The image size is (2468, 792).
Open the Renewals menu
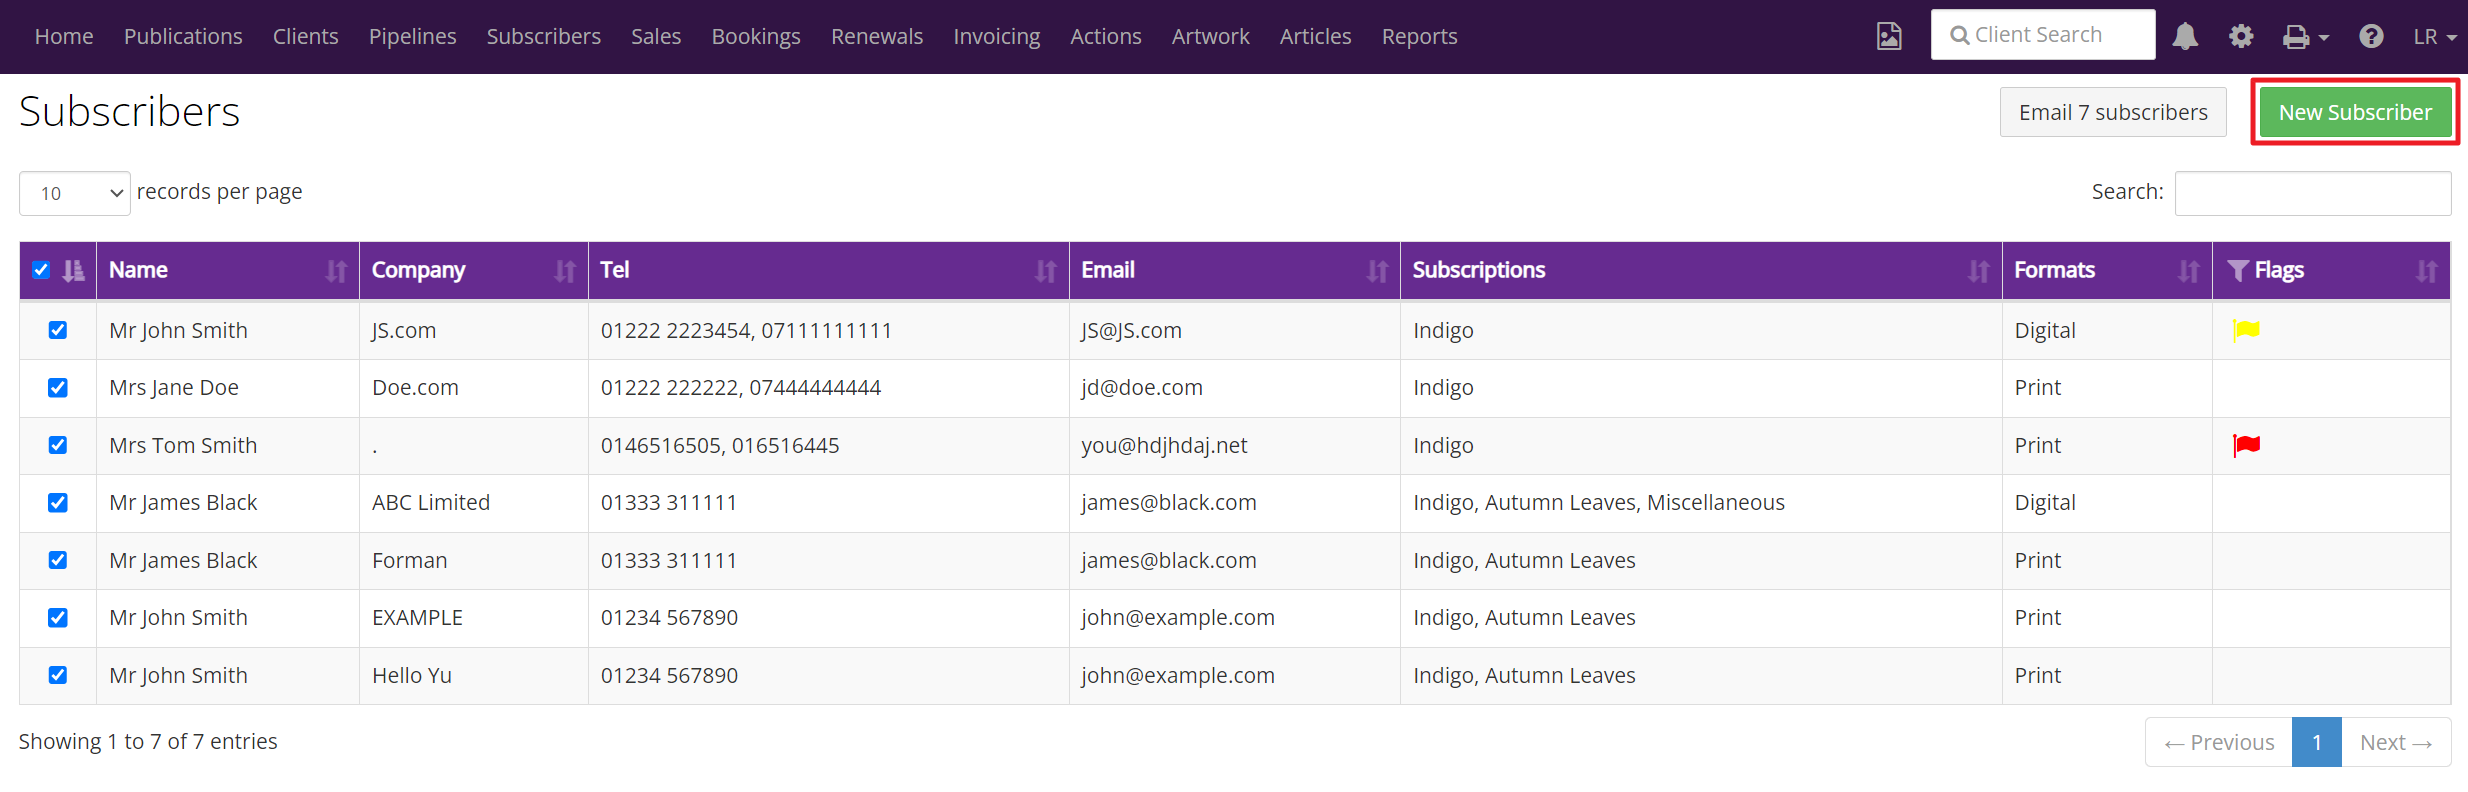click(x=877, y=37)
